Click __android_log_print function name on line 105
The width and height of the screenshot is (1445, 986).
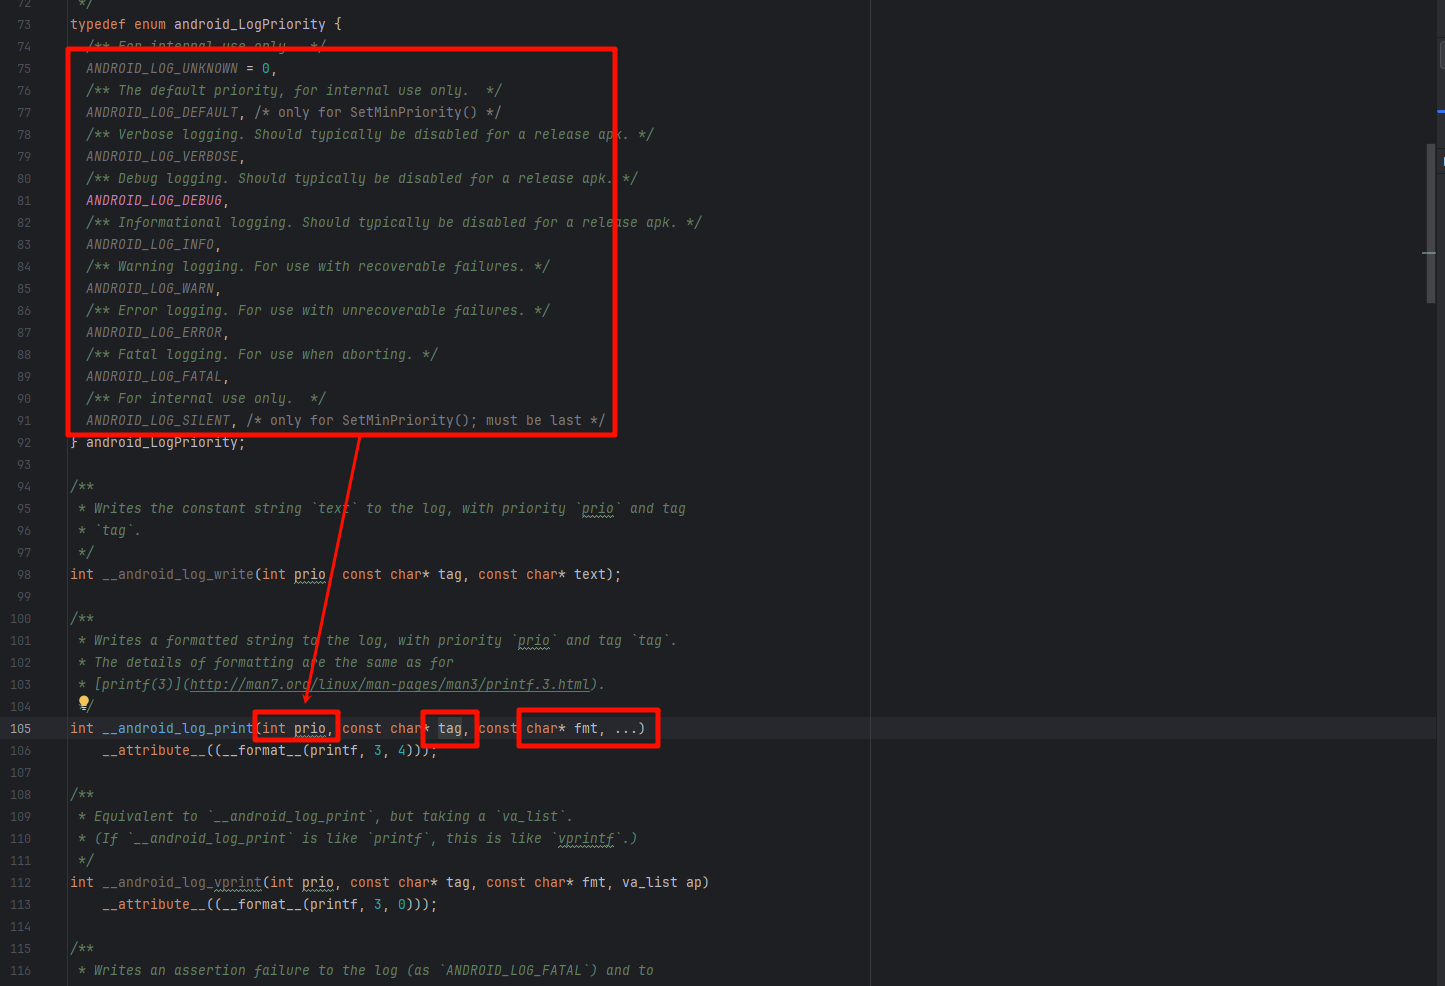point(178,729)
